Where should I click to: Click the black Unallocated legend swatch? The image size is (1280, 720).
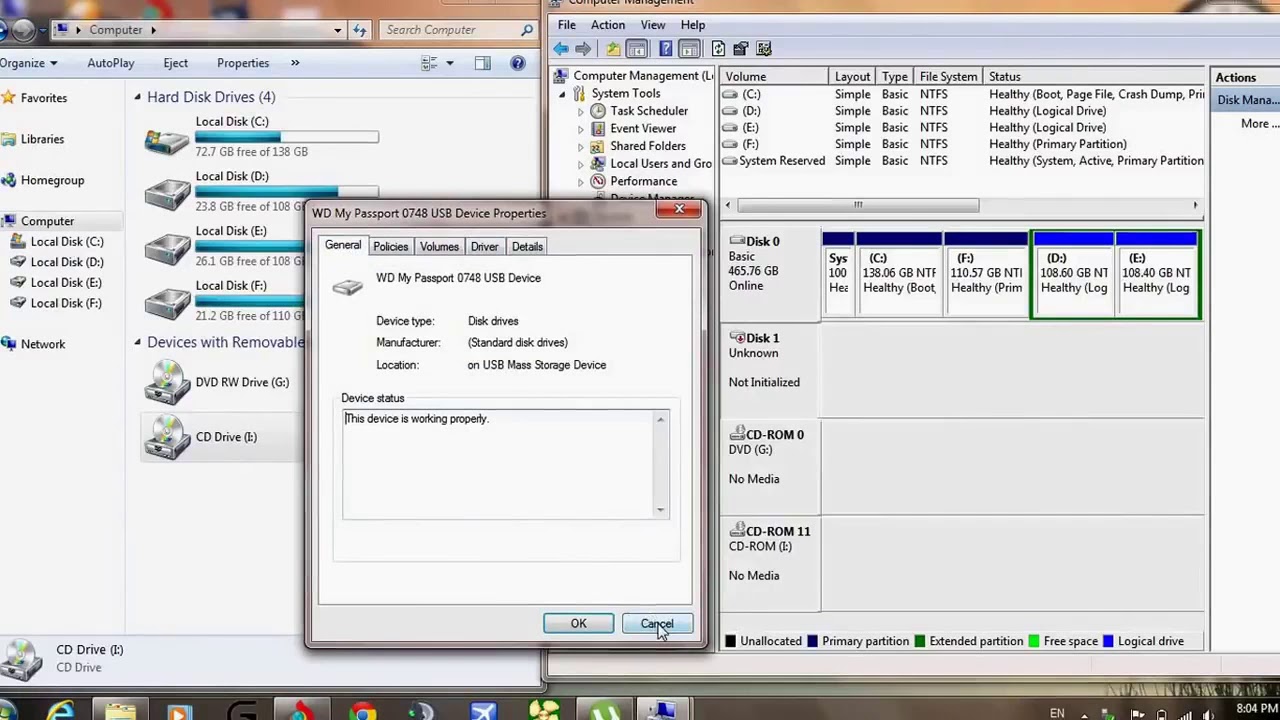(x=730, y=641)
